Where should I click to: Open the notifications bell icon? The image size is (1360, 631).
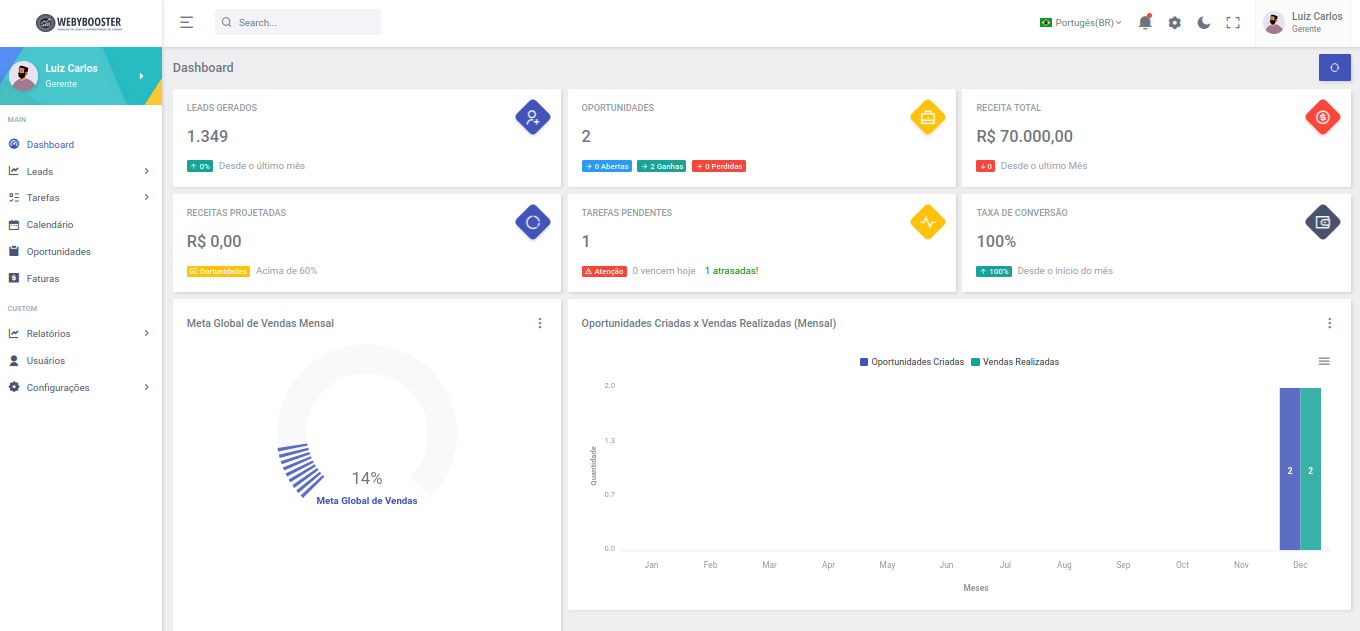(1145, 22)
